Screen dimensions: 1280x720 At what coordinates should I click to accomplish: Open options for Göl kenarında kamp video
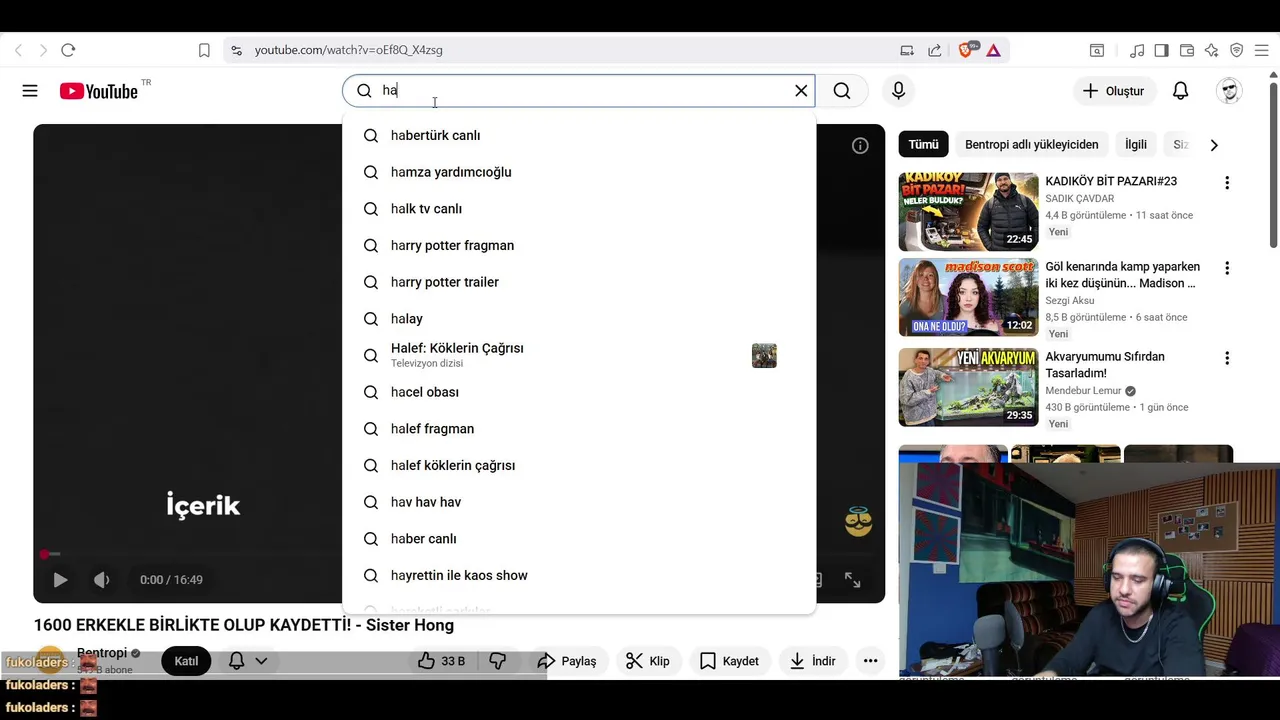coord(1227,268)
